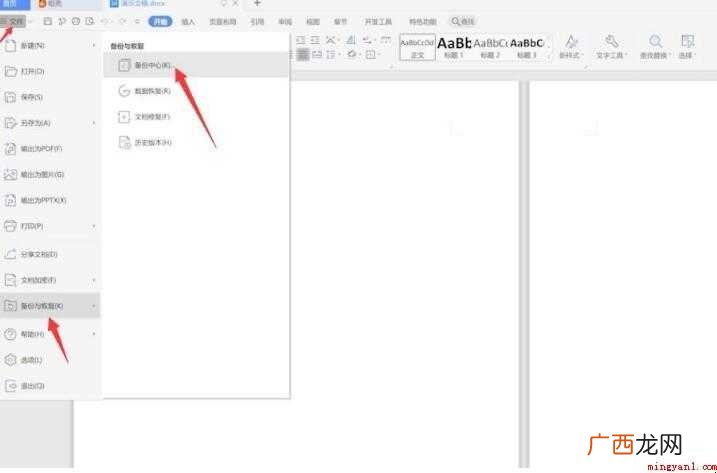Apply the 标题 1 heading style
This screenshot has height=473, width=717.
(454, 47)
